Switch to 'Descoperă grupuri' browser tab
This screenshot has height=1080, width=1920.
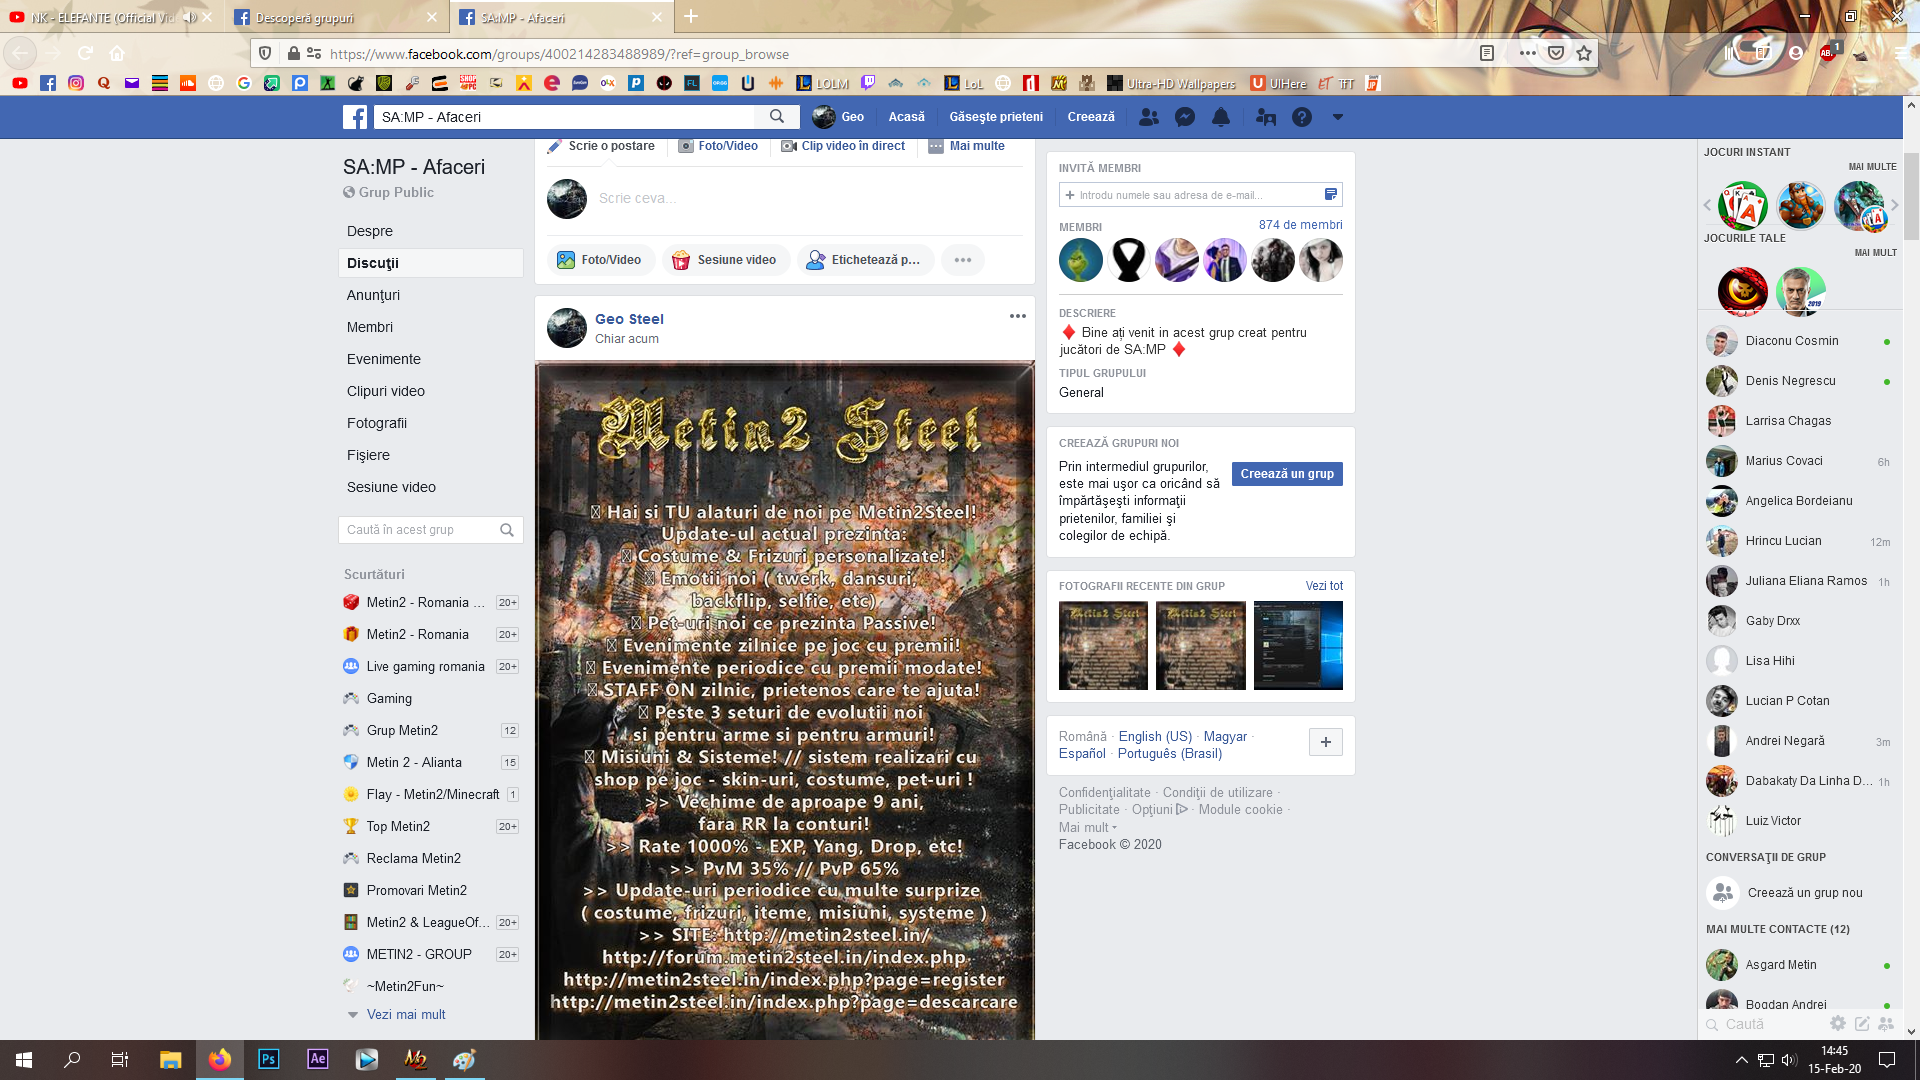pos(304,18)
